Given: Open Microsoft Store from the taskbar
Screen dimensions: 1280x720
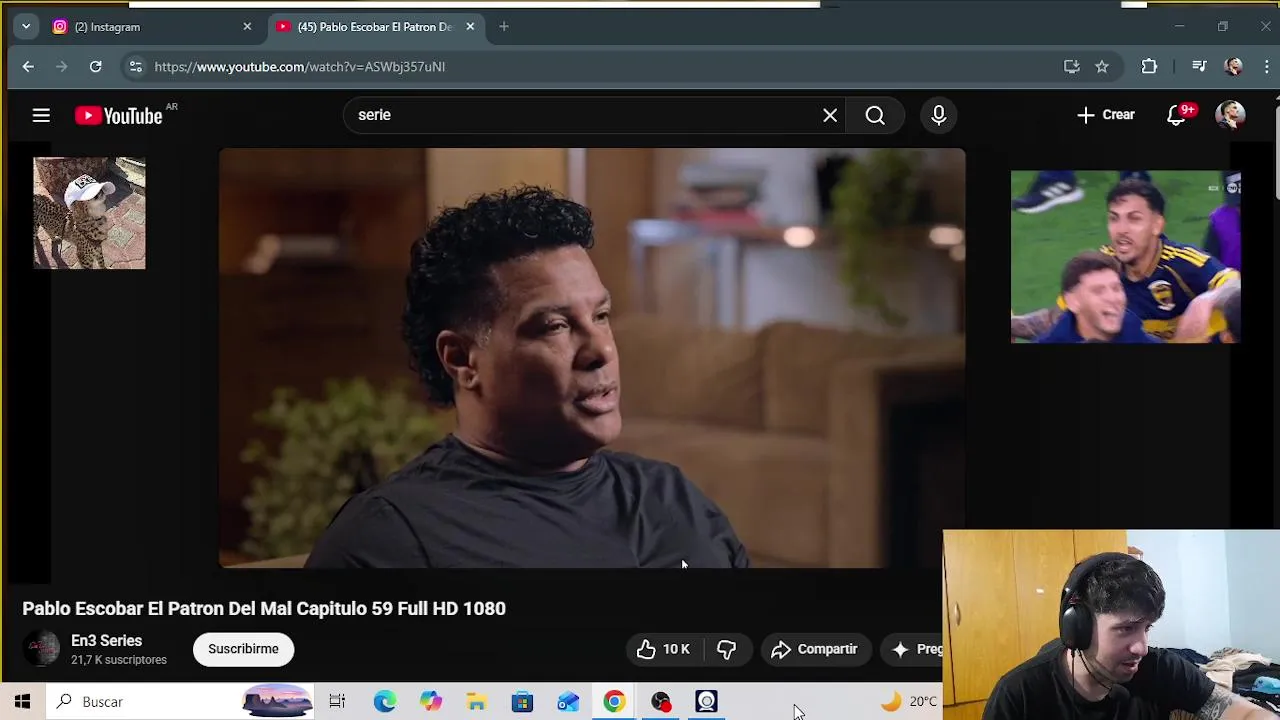Looking at the screenshot, I should [522, 702].
